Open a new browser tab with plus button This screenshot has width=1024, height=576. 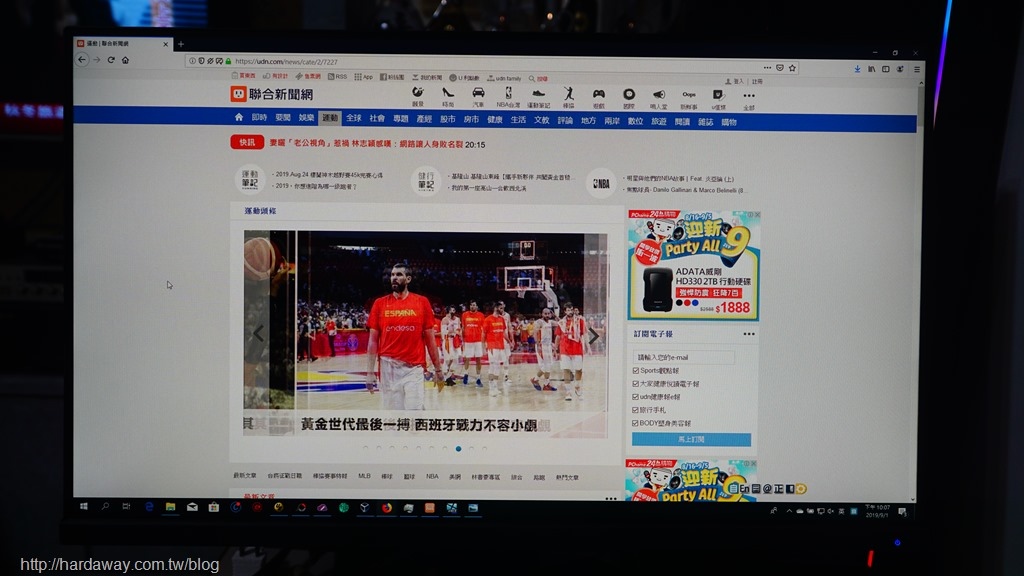(181, 44)
